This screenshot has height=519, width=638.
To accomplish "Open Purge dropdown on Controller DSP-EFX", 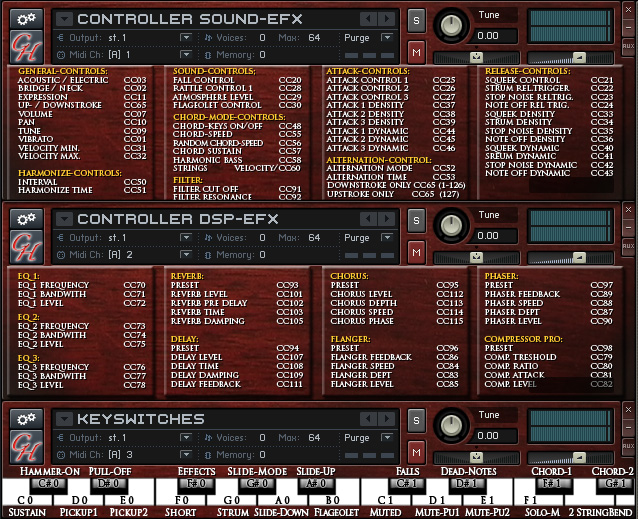I will (385, 238).
